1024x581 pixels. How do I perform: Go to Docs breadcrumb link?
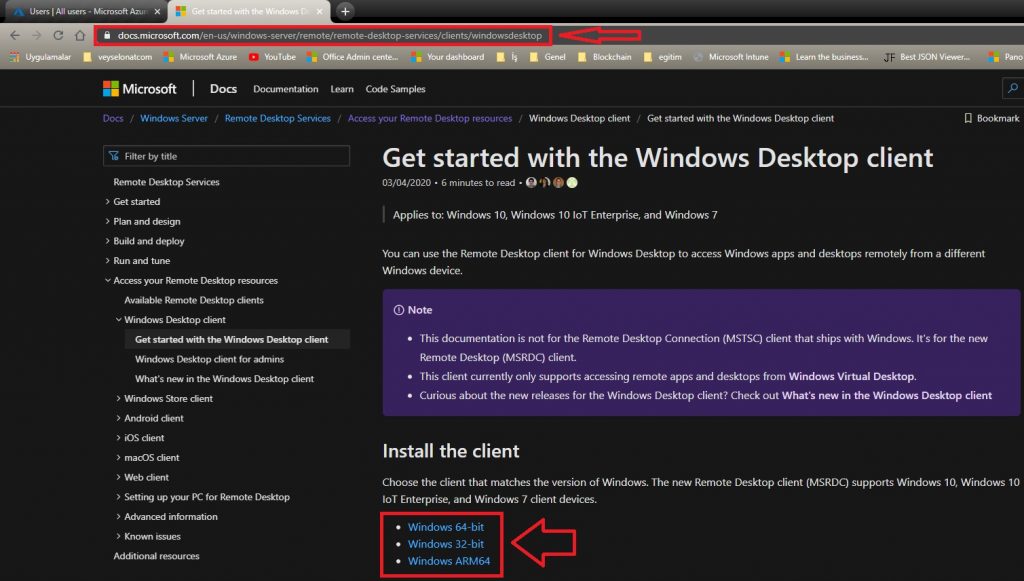[113, 118]
